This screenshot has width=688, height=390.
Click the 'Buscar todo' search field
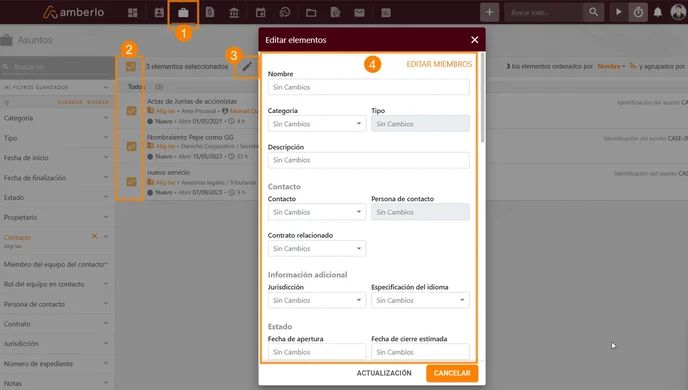[544, 12]
